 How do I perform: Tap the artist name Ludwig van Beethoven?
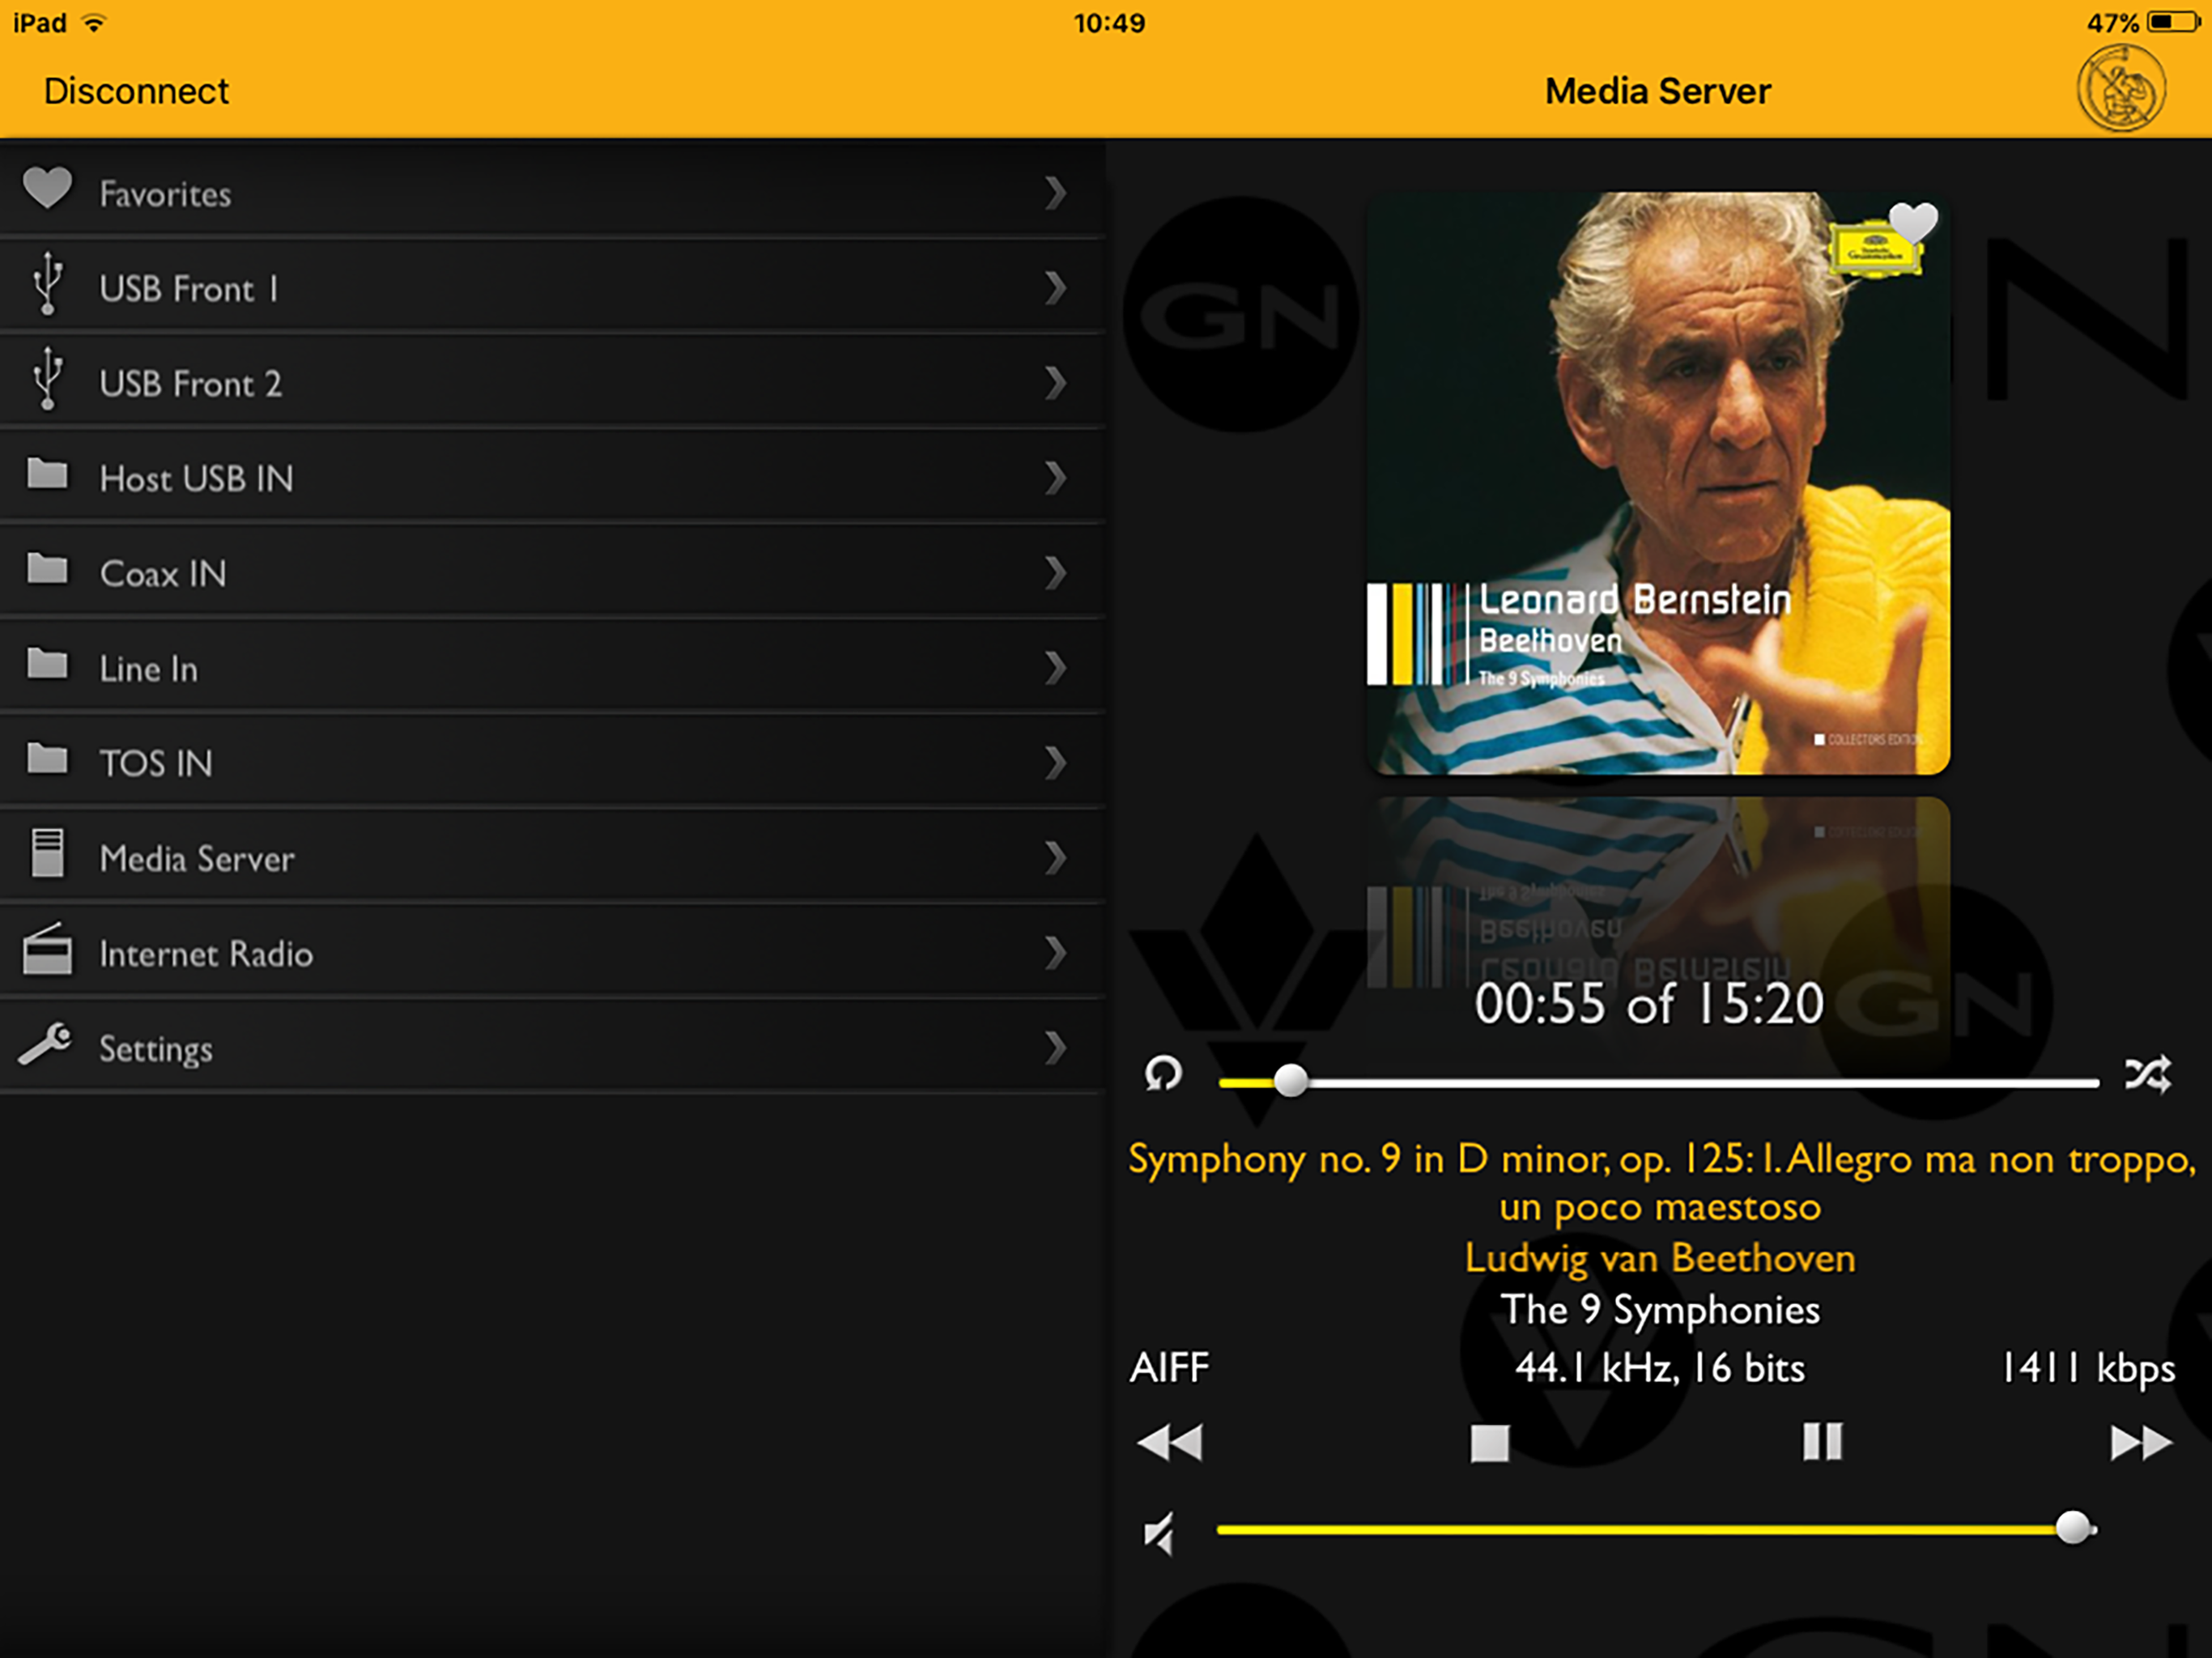1660,1258
